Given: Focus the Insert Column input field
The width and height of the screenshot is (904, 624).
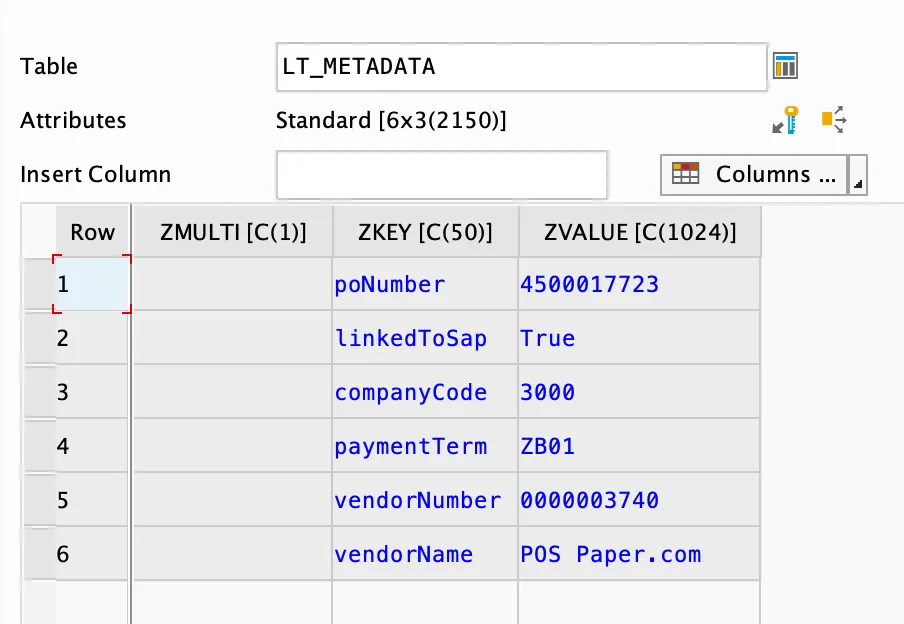Looking at the screenshot, I should [x=442, y=175].
